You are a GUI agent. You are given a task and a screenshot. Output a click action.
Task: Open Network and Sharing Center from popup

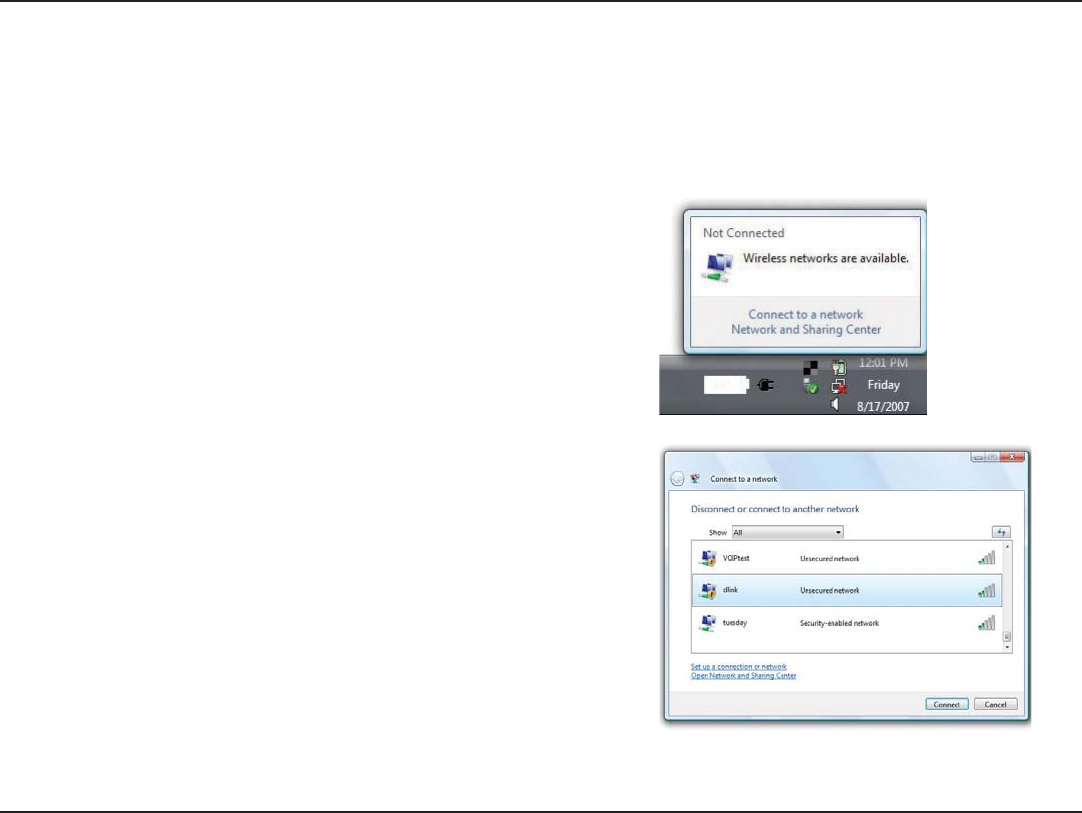click(x=806, y=330)
